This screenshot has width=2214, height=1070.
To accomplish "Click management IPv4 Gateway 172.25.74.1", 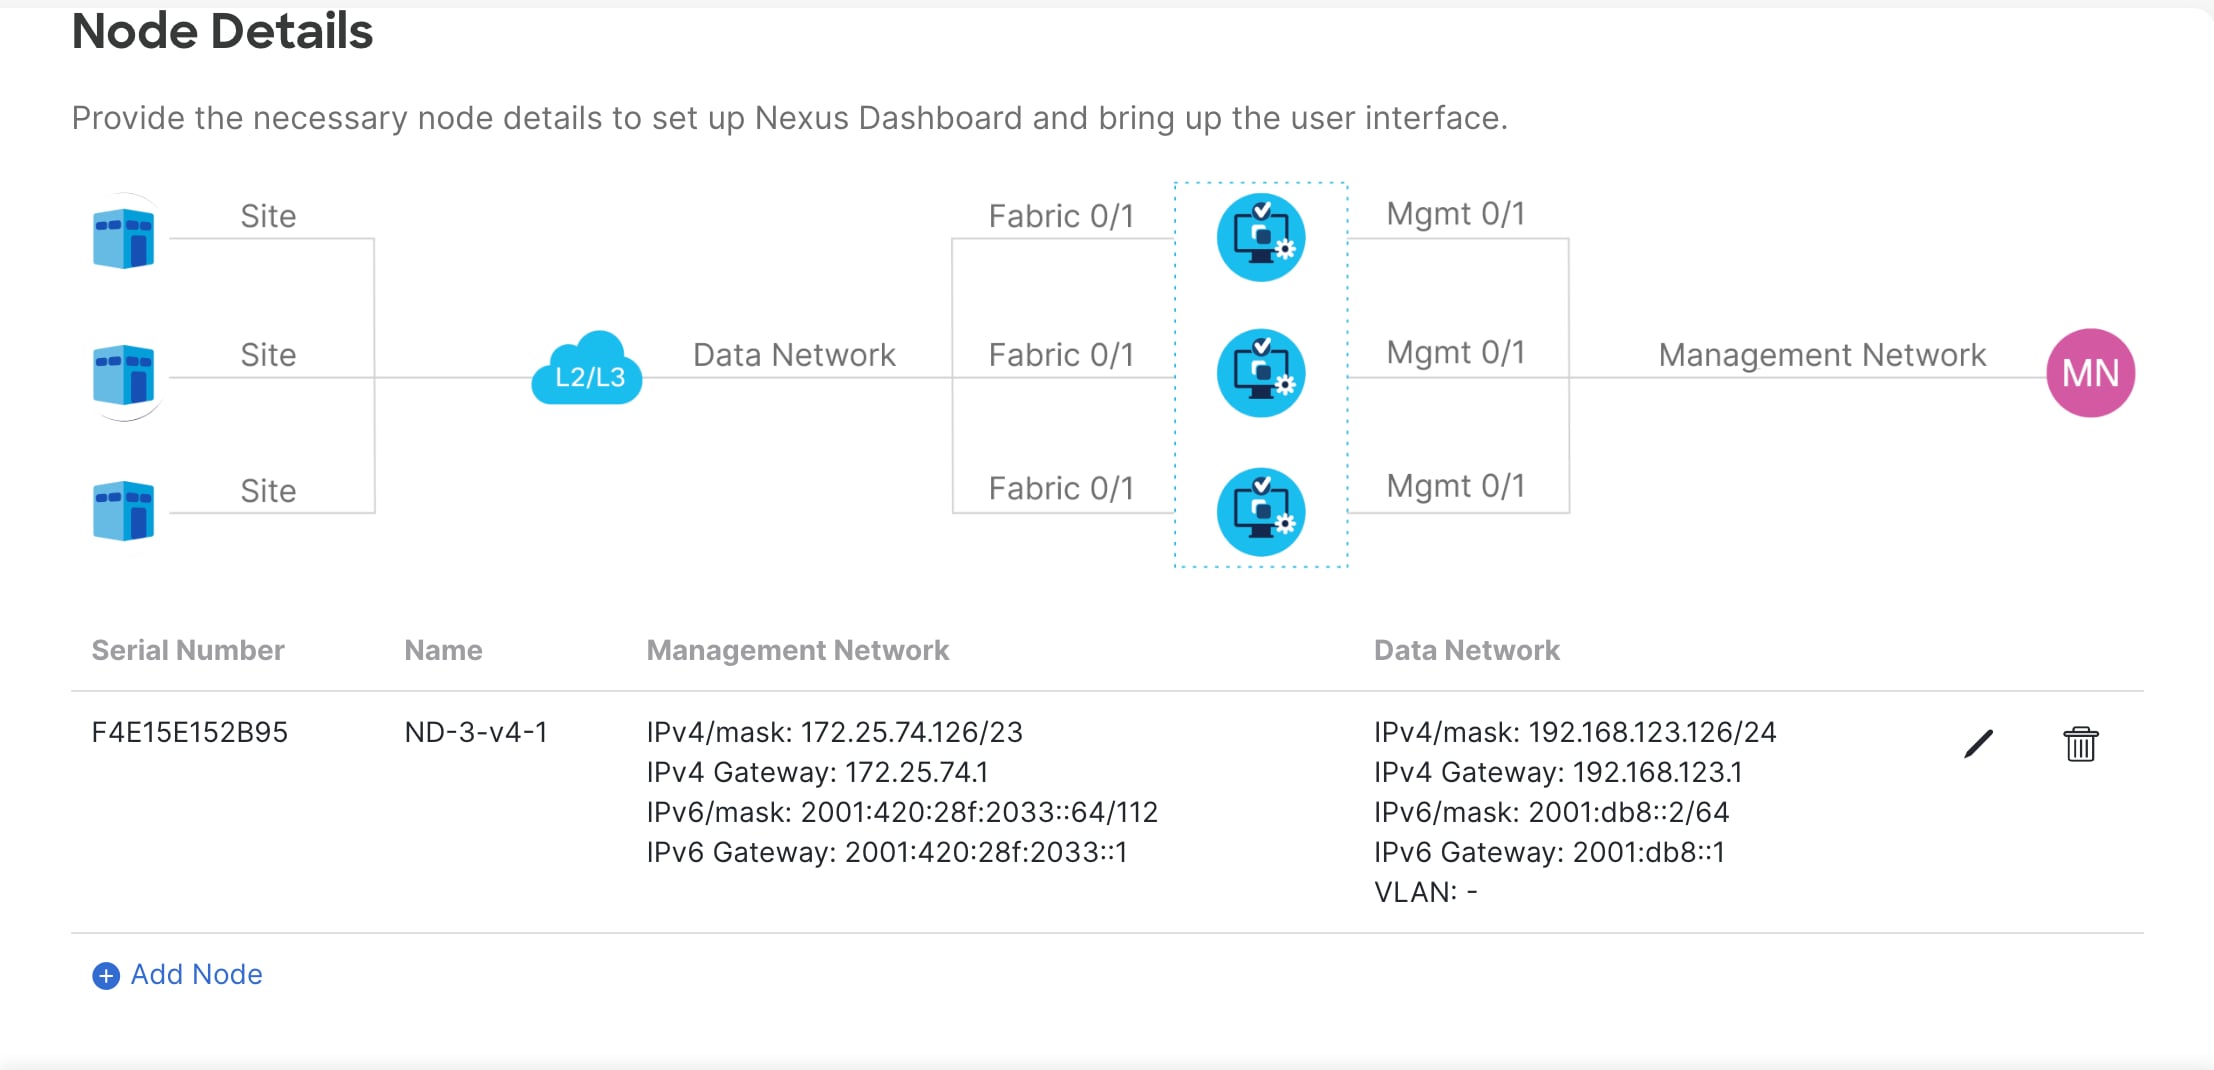I will (x=817, y=772).
